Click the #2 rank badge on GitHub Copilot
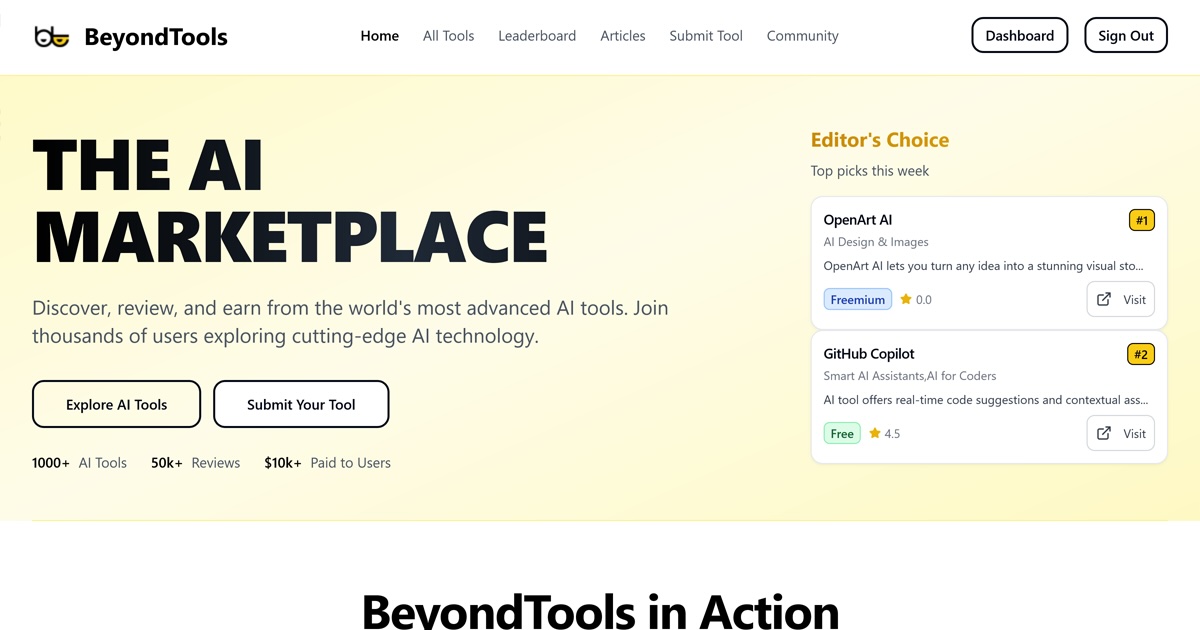 click(1141, 353)
